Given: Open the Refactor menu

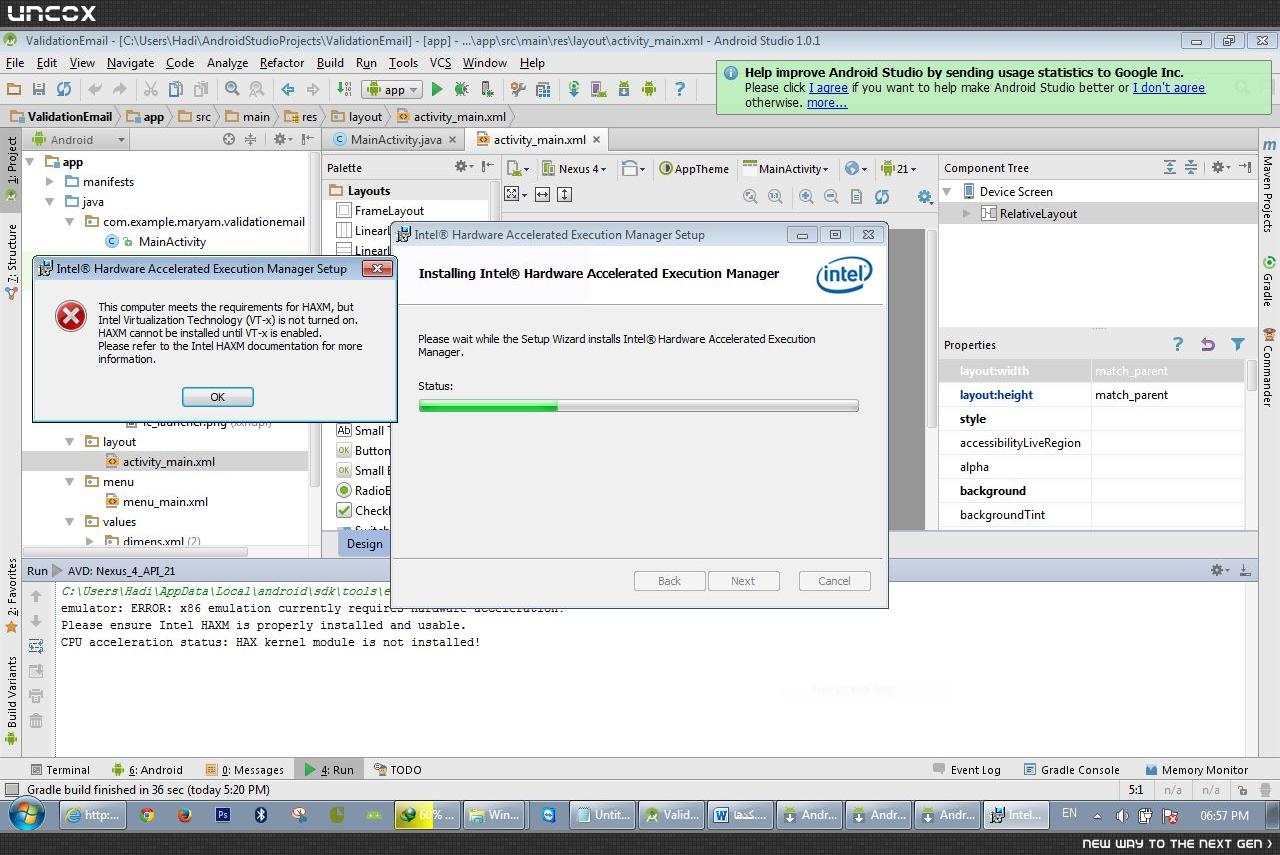Looking at the screenshot, I should click(x=282, y=62).
